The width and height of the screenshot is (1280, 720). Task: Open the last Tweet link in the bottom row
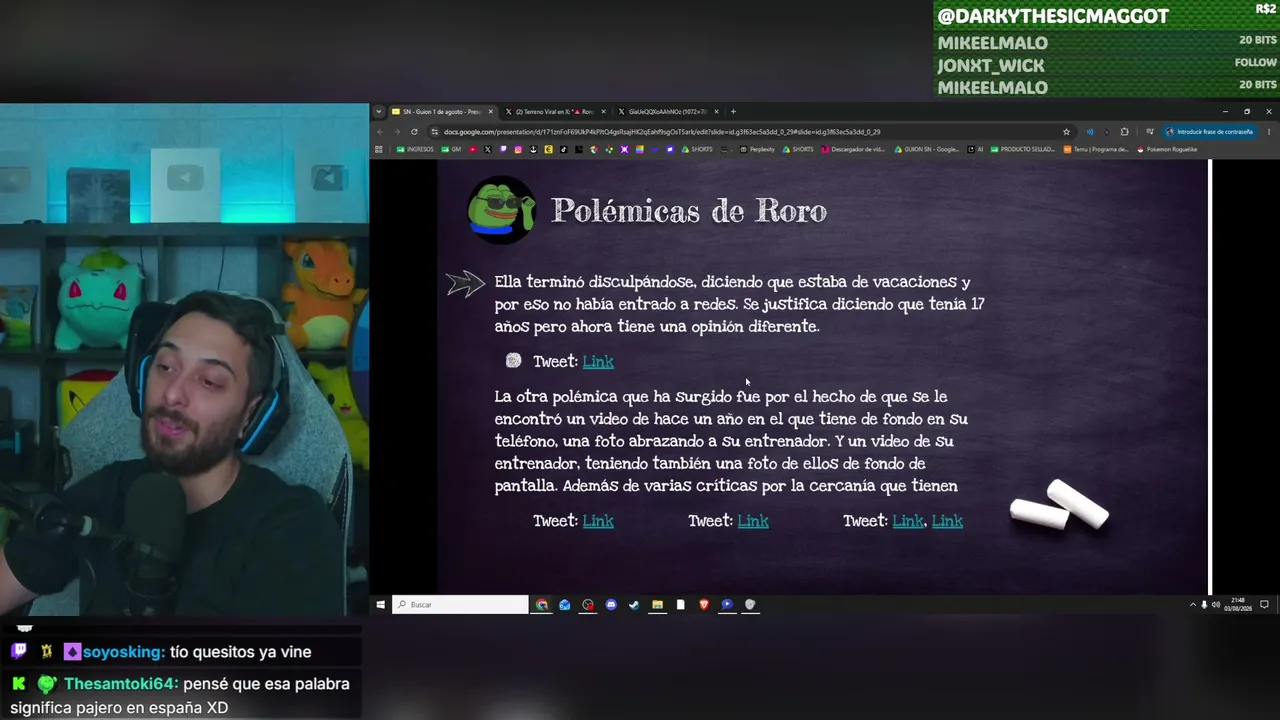click(947, 521)
